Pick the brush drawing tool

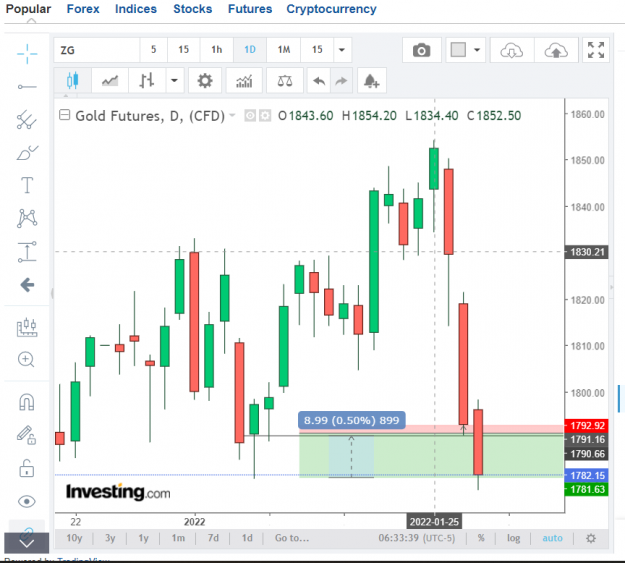pos(27,153)
